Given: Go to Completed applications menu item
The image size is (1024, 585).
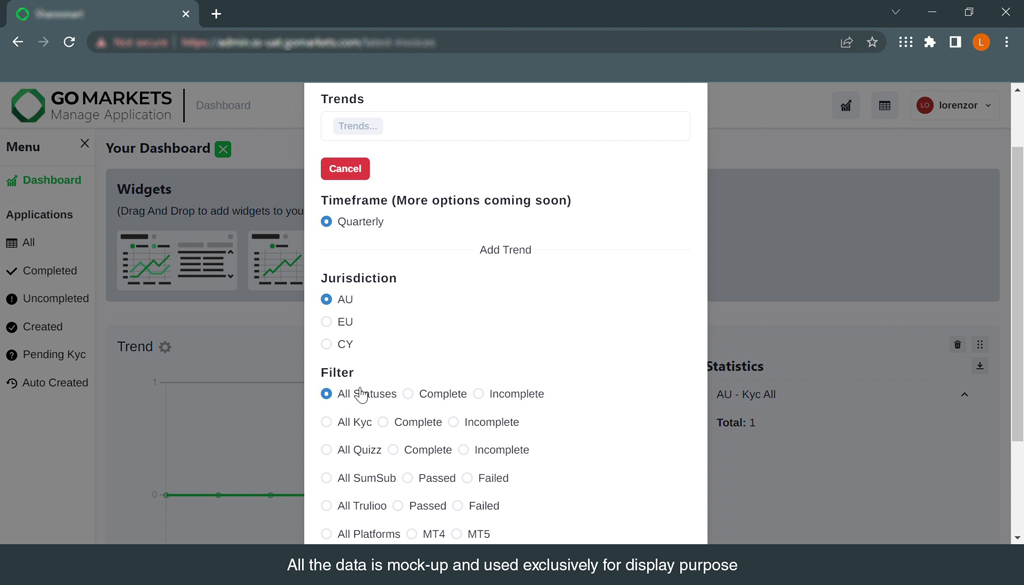Looking at the screenshot, I should [49, 271].
